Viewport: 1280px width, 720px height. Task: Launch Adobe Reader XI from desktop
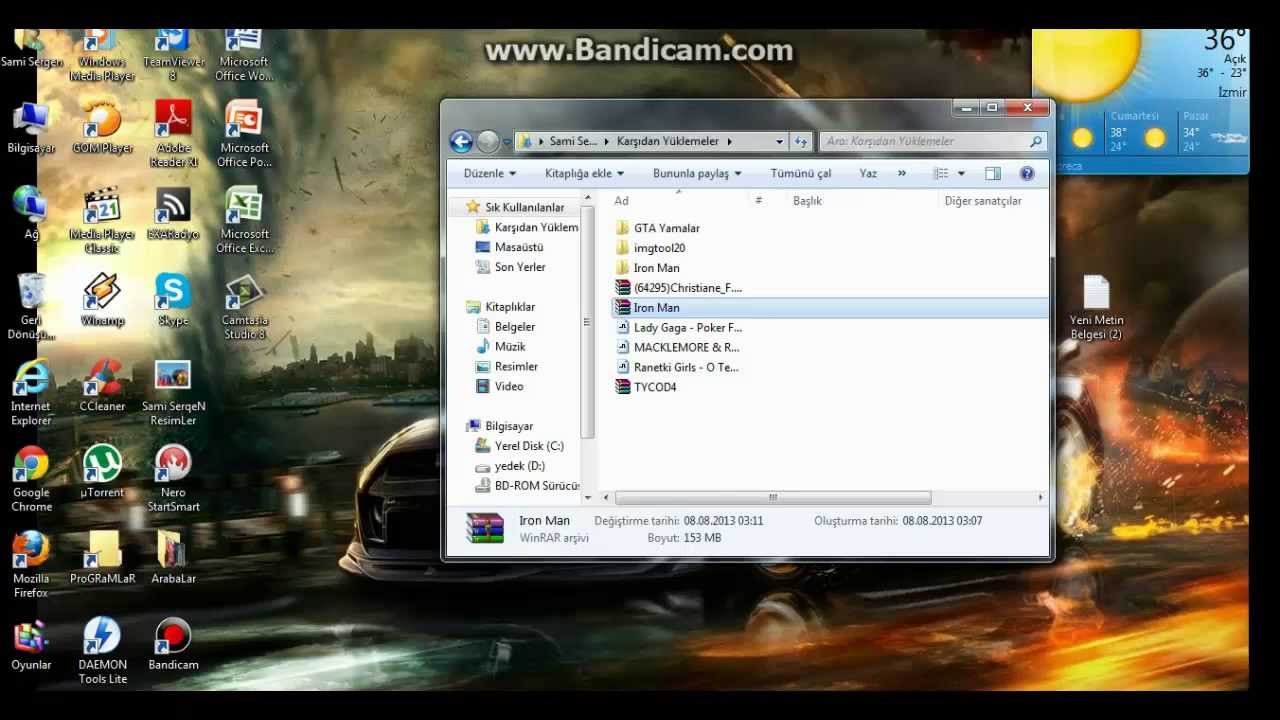click(173, 133)
